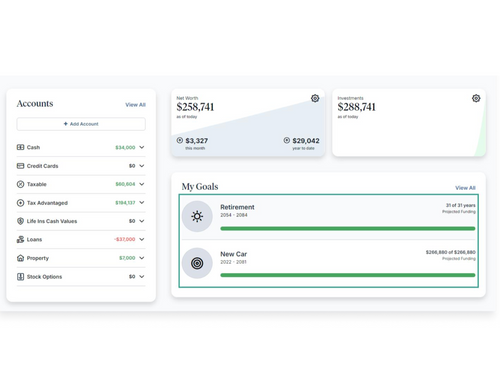
Task: Expand the Credit Cards row
Action: (x=142, y=166)
